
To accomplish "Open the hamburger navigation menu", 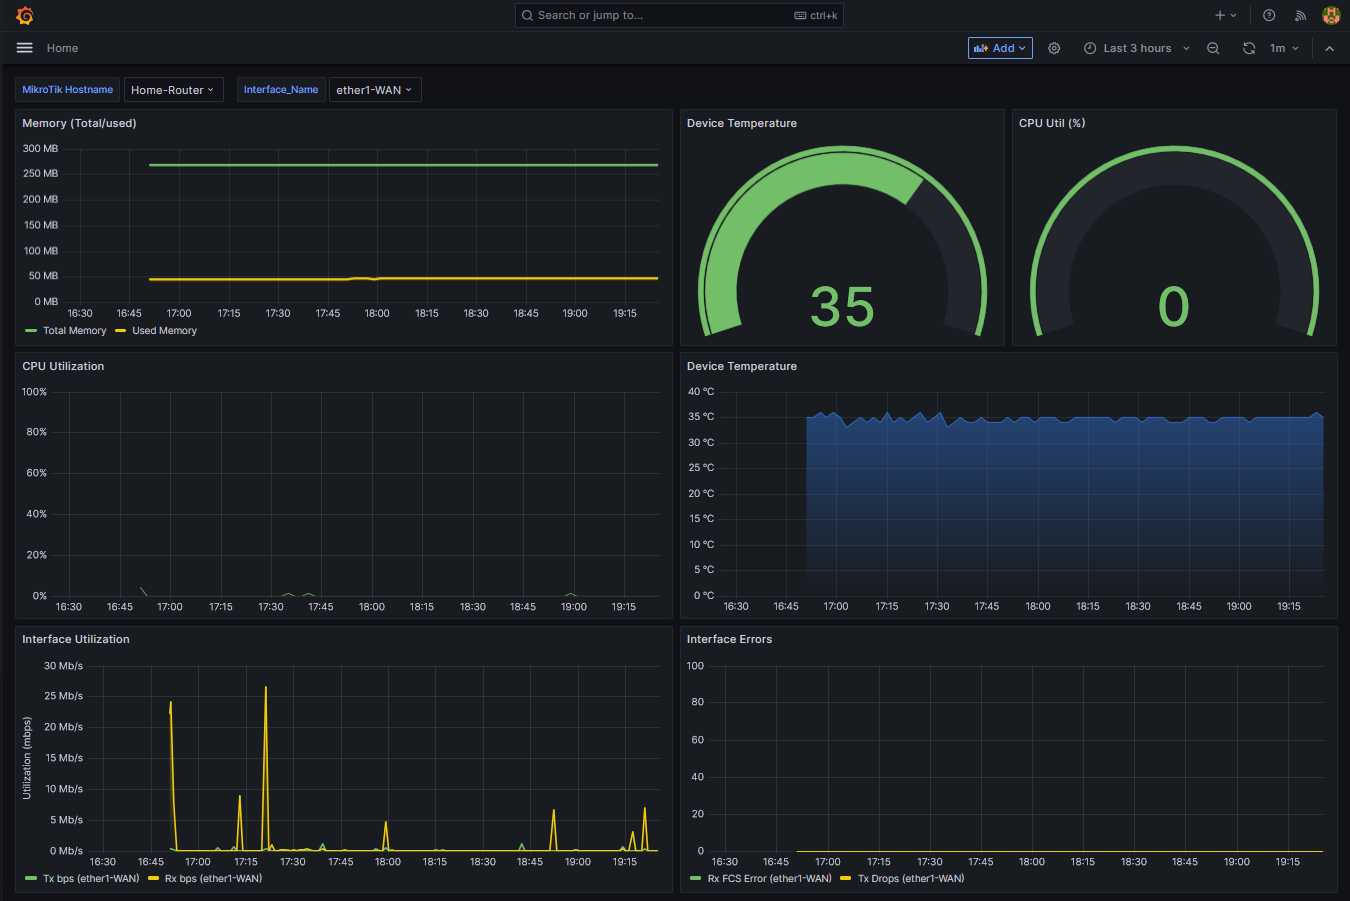I will tap(25, 48).
